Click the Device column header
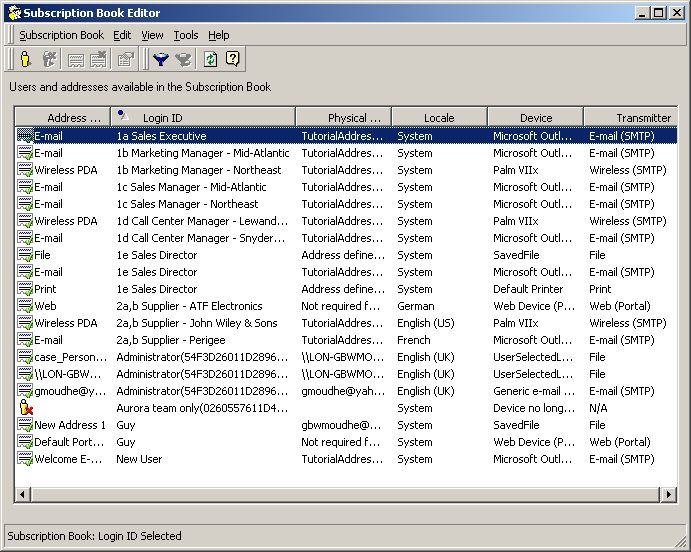Viewport: 691px width, 552px height. coord(535,118)
